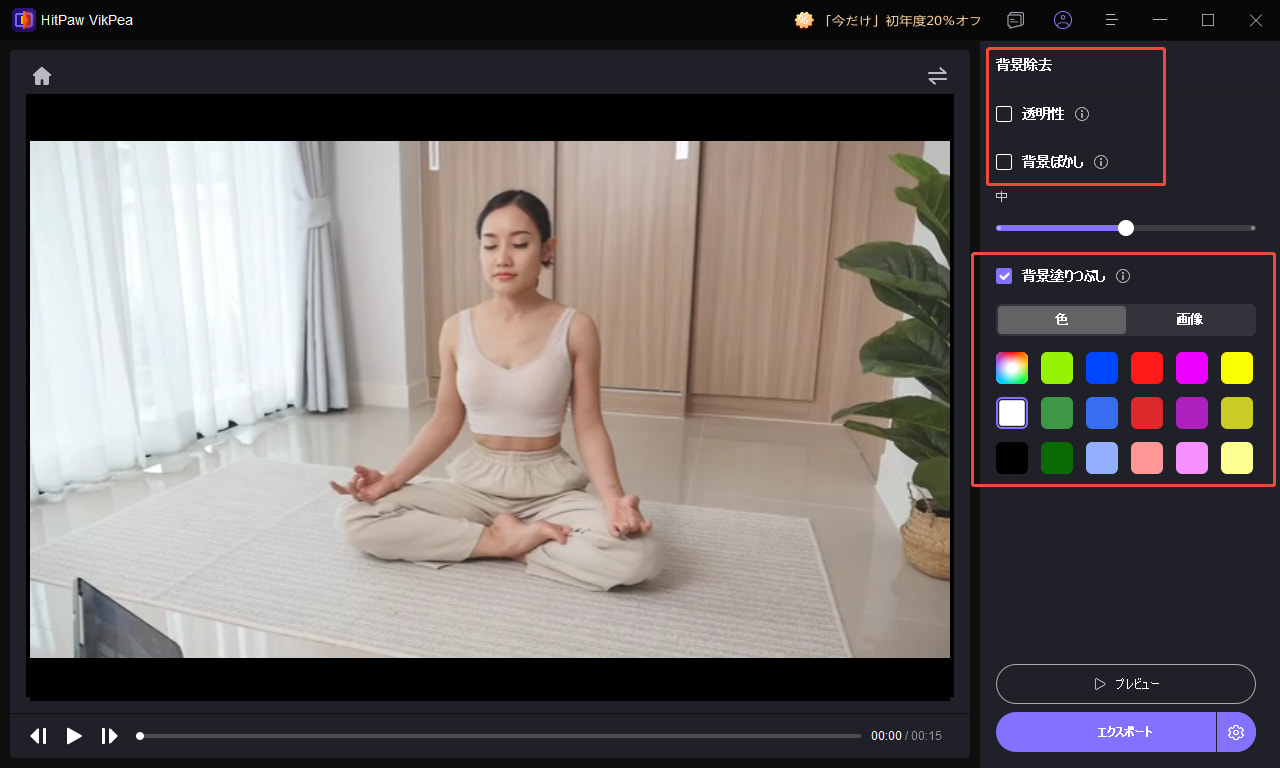The height and width of the screenshot is (768, 1280).
Task: Click the video timeline seek bar
Action: [500, 735]
